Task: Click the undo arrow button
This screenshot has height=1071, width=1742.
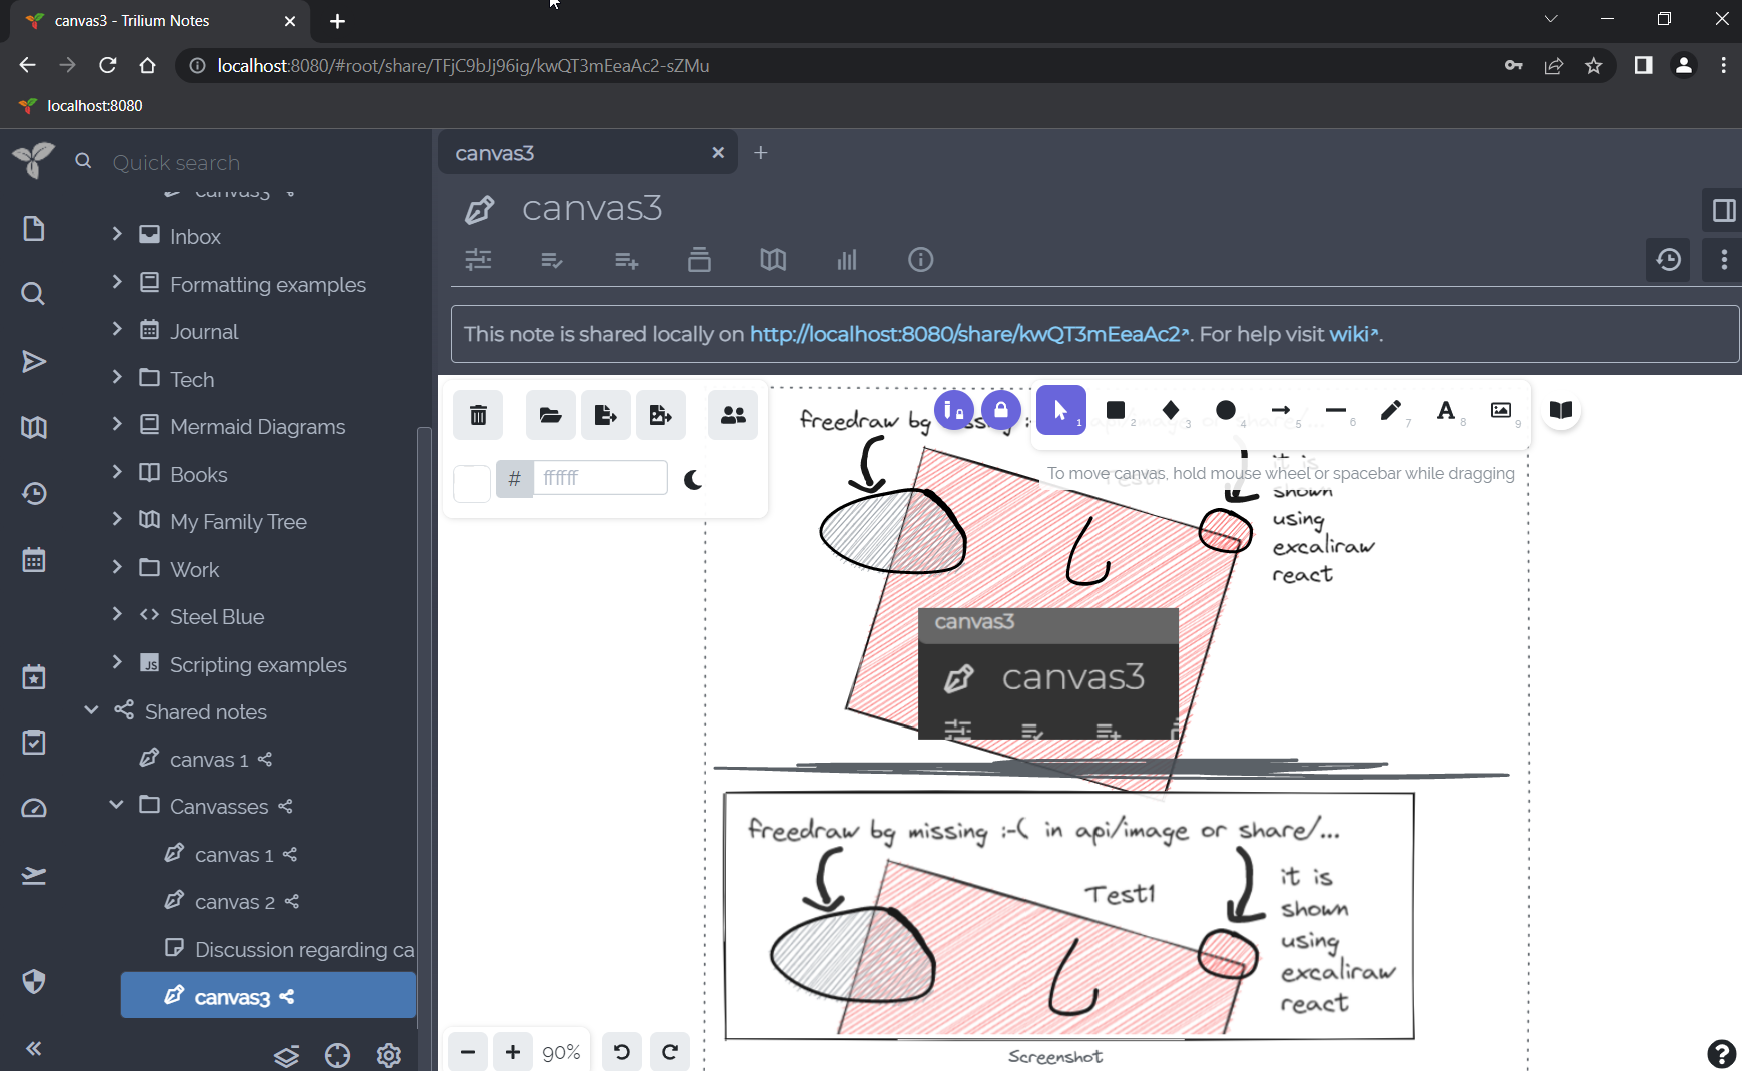Action: point(621,1051)
